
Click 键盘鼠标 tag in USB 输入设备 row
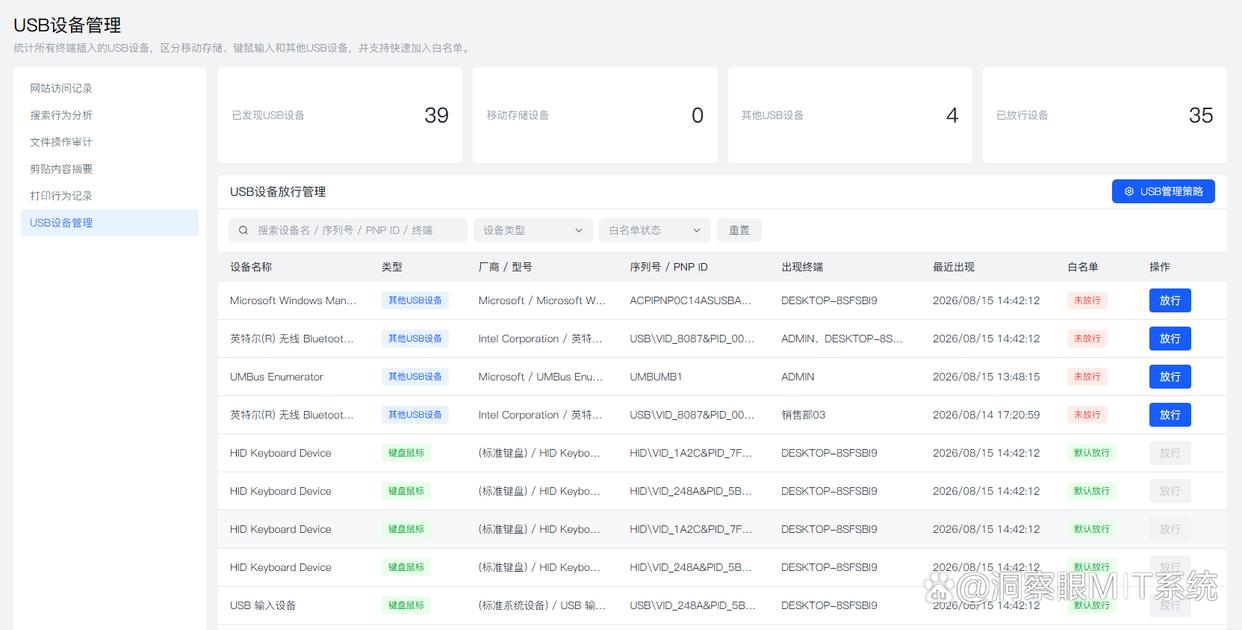406,605
